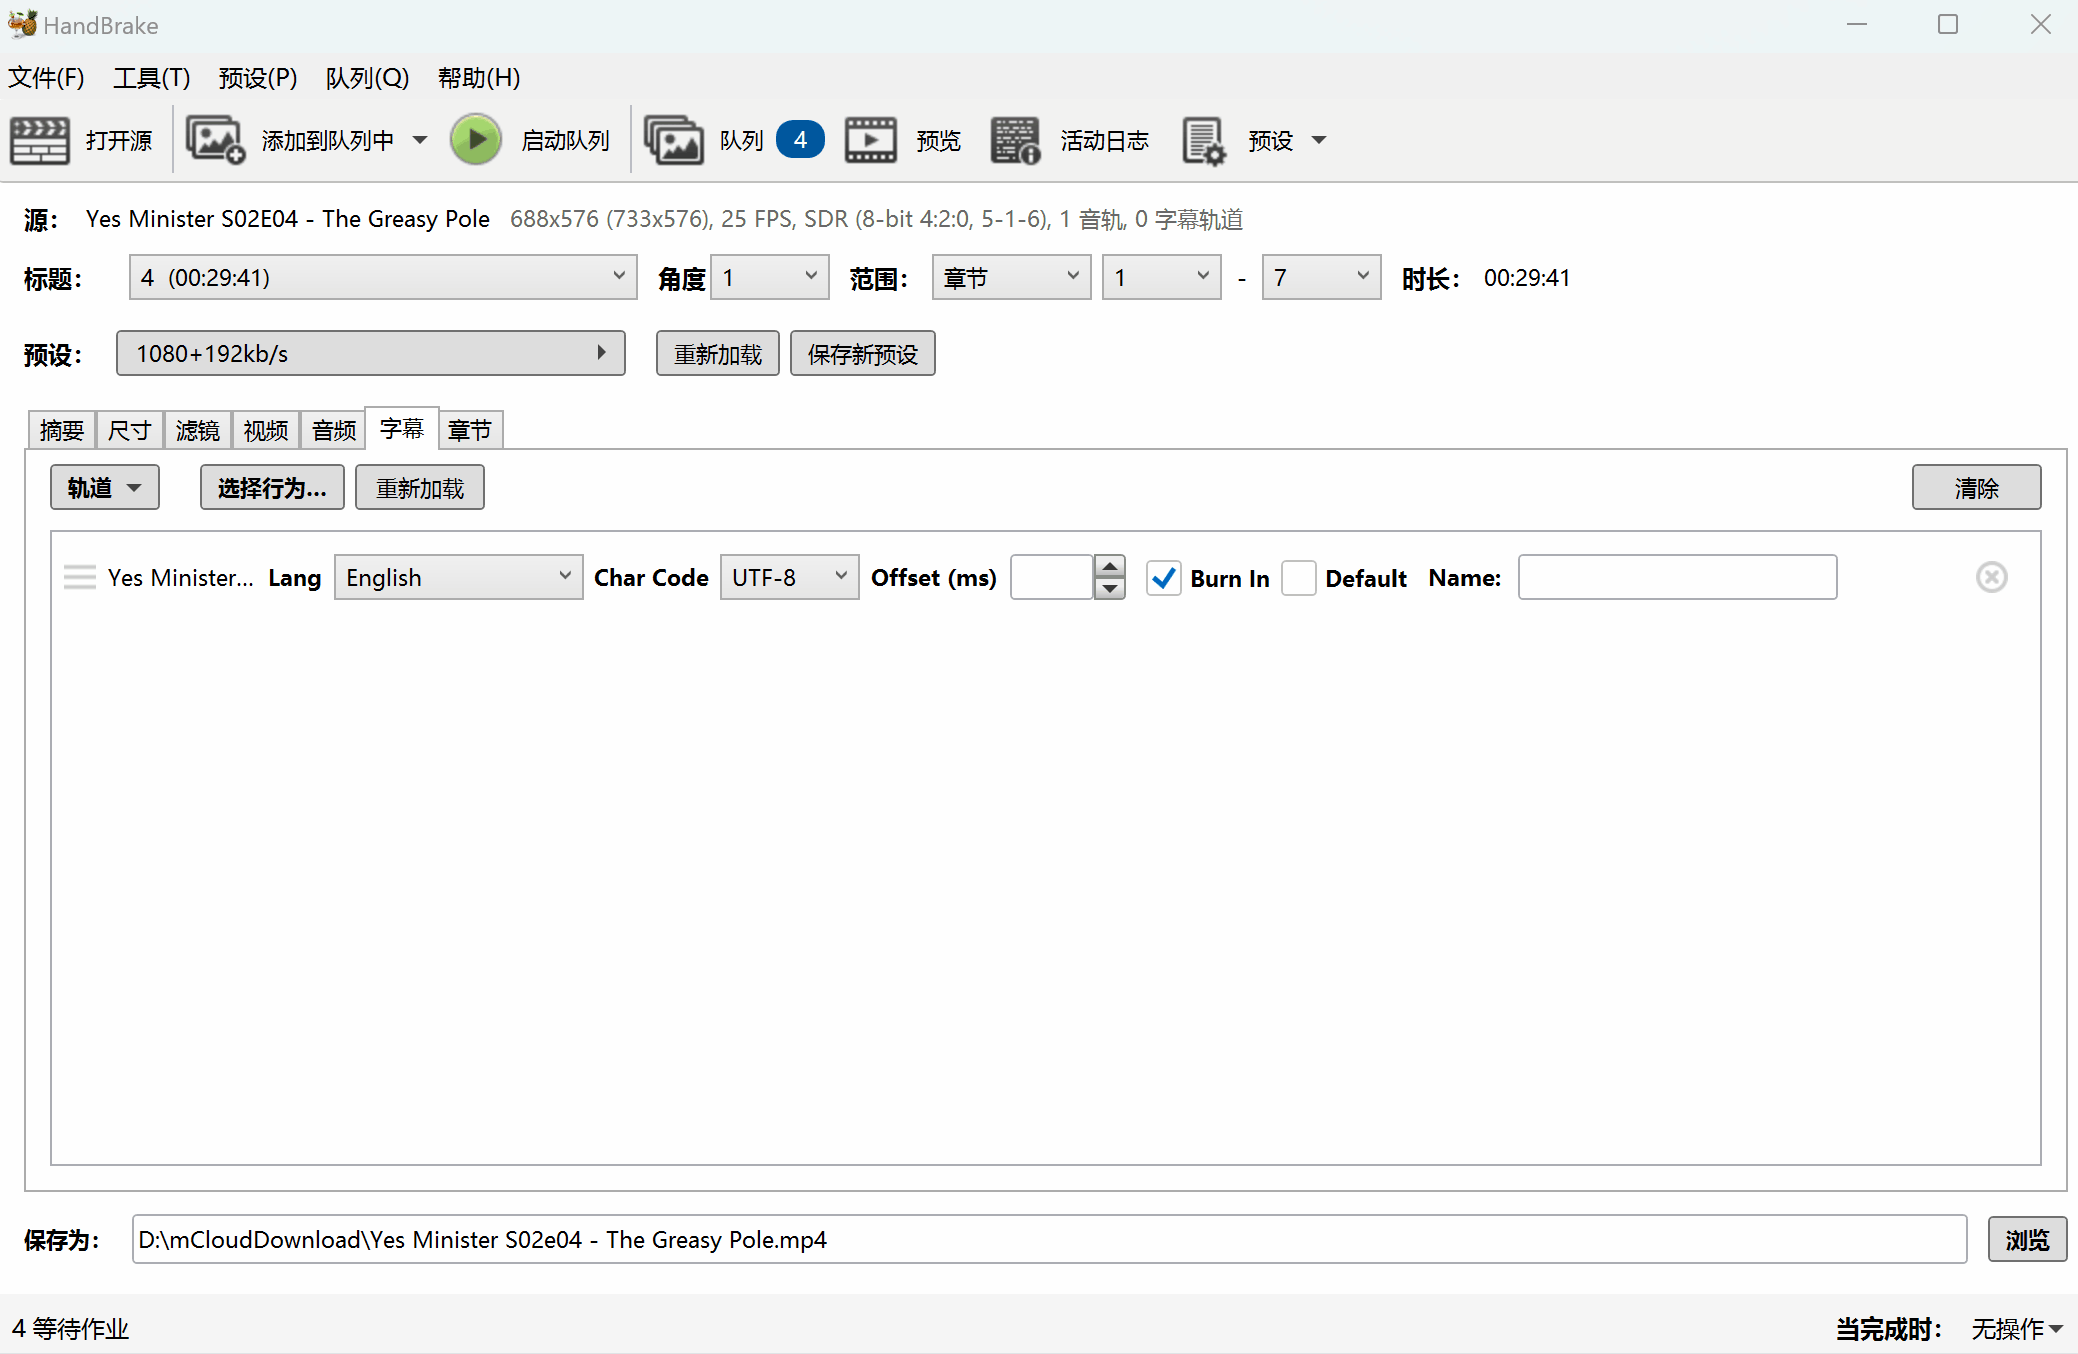The width and height of the screenshot is (2078, 1354).
Task: Switch to the 音频 tab
Action: click(x=333, y=430)
